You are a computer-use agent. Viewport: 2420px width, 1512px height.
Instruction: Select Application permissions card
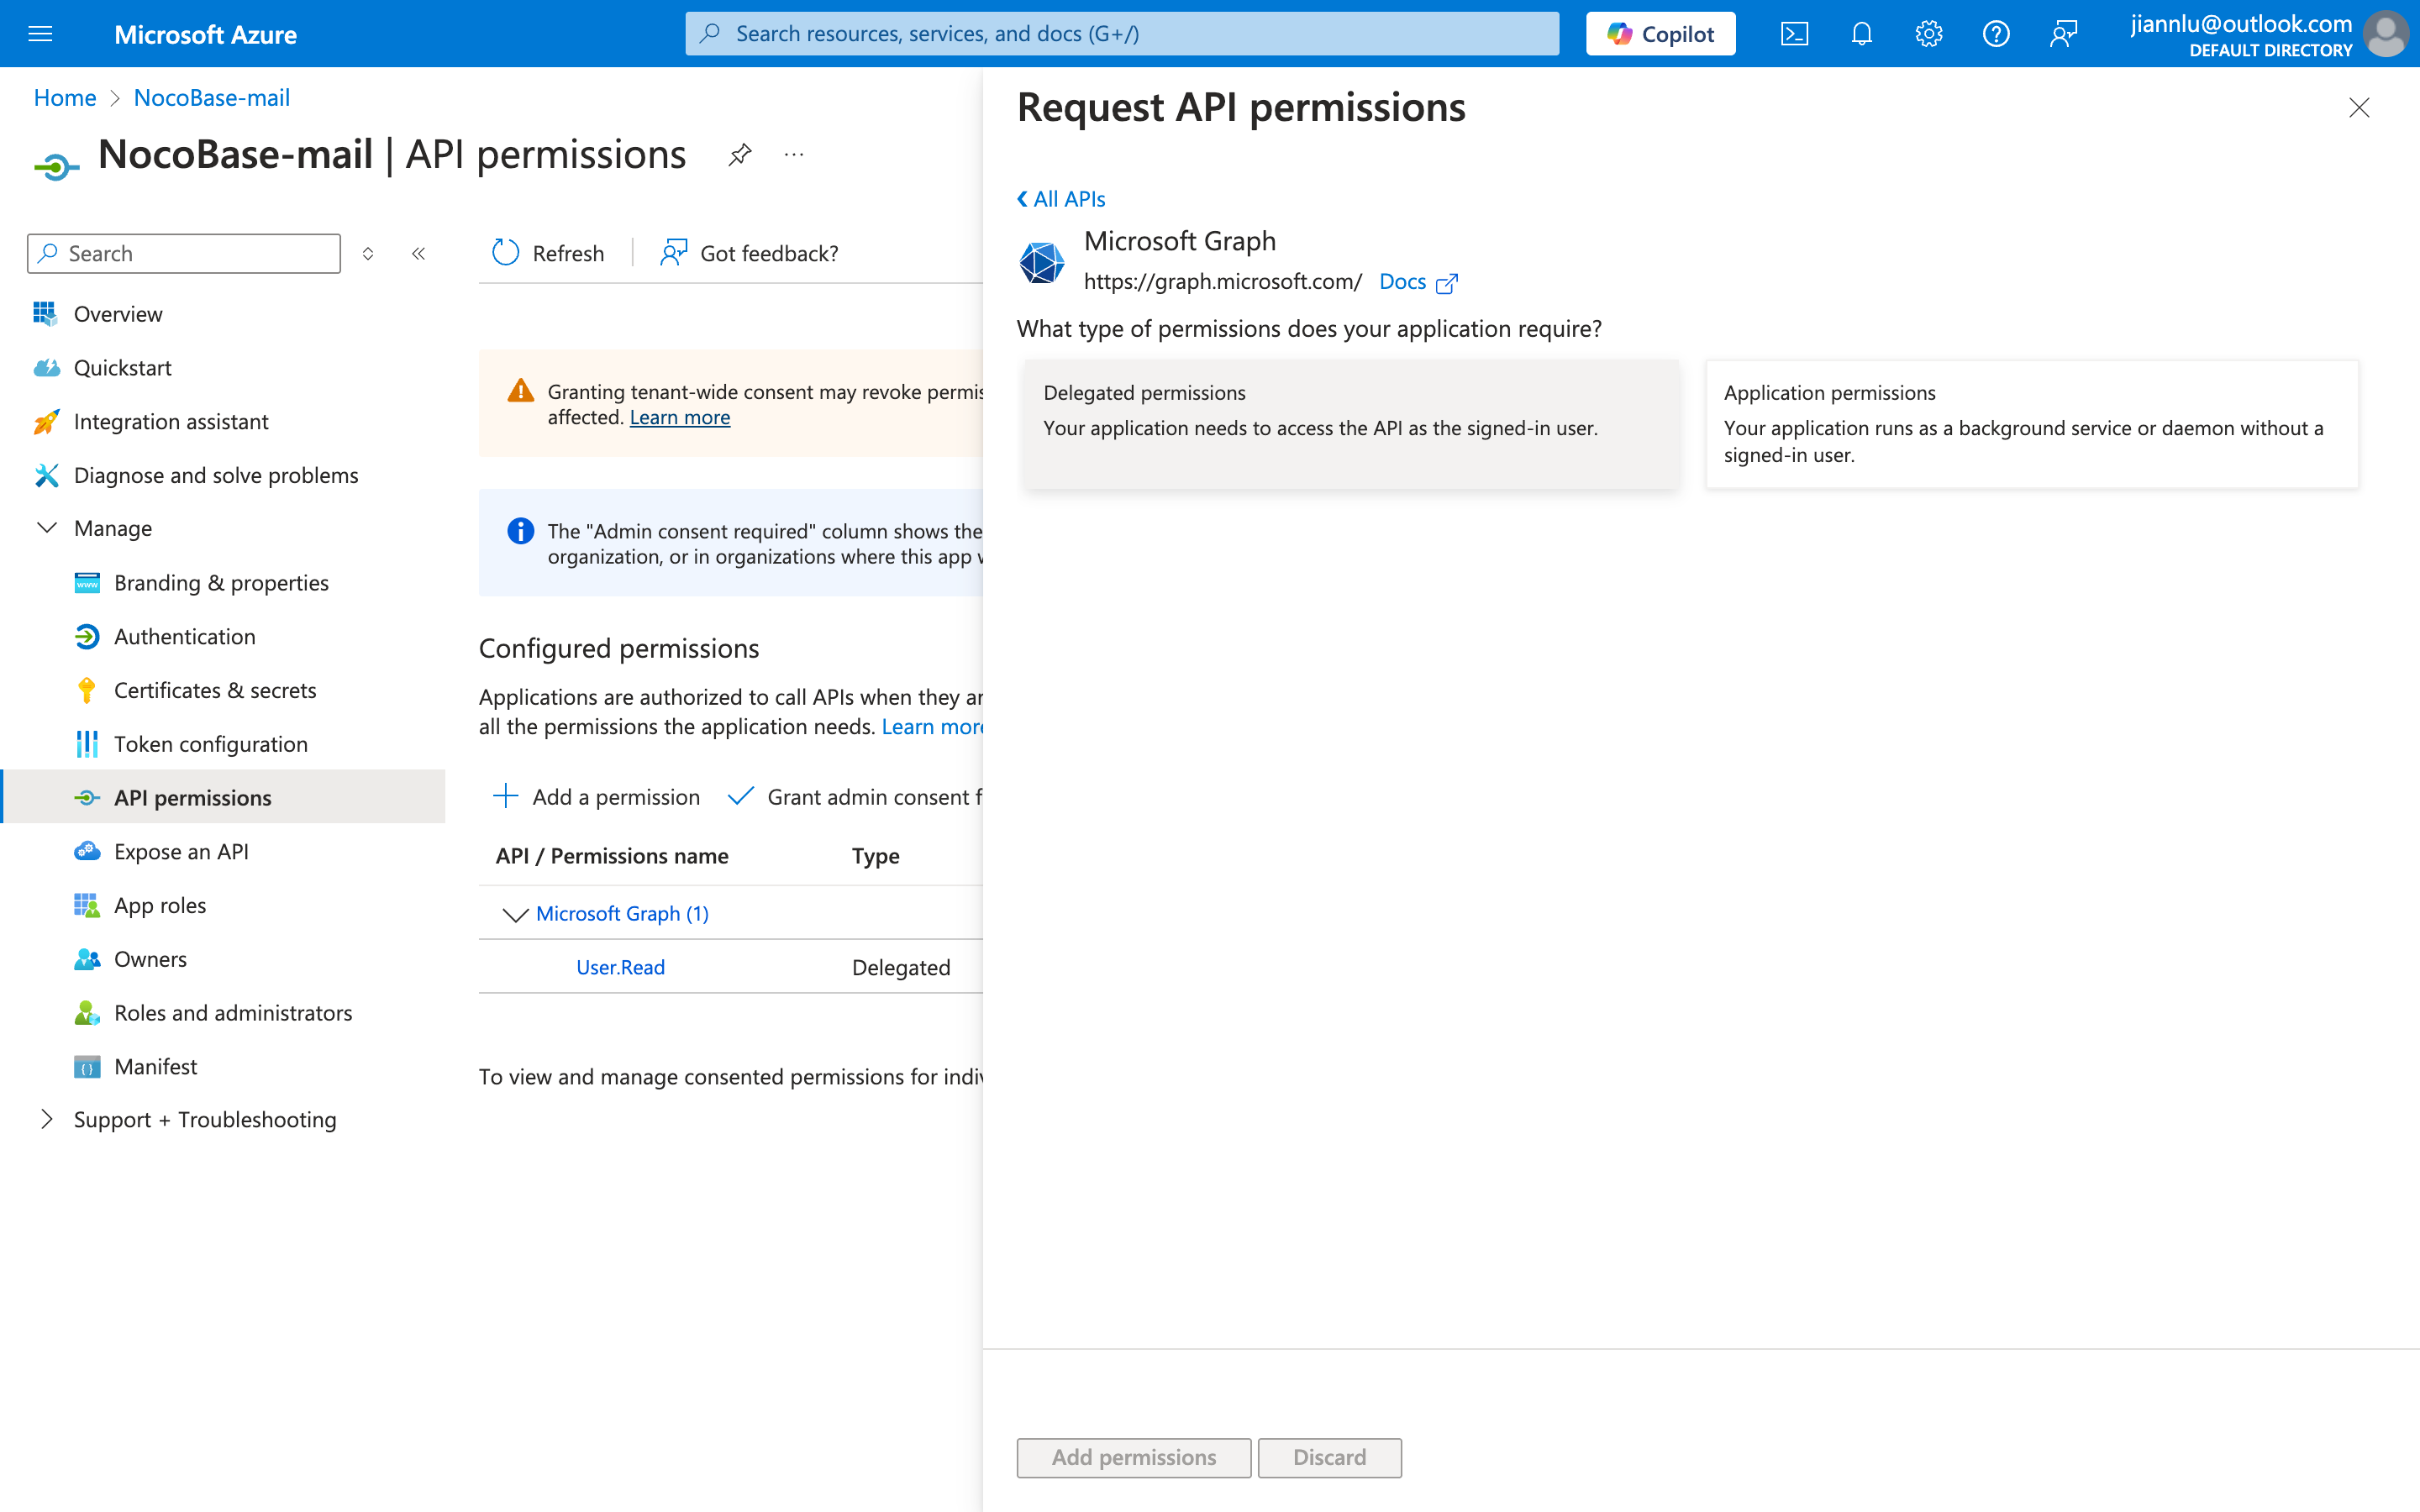pyautogui.click(x=2031, y=423)
